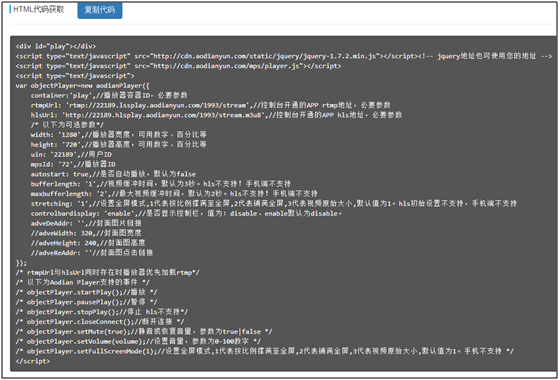Select the HTML代码获取 heading label
The image size is (560, 380).
tap(39, 10)
